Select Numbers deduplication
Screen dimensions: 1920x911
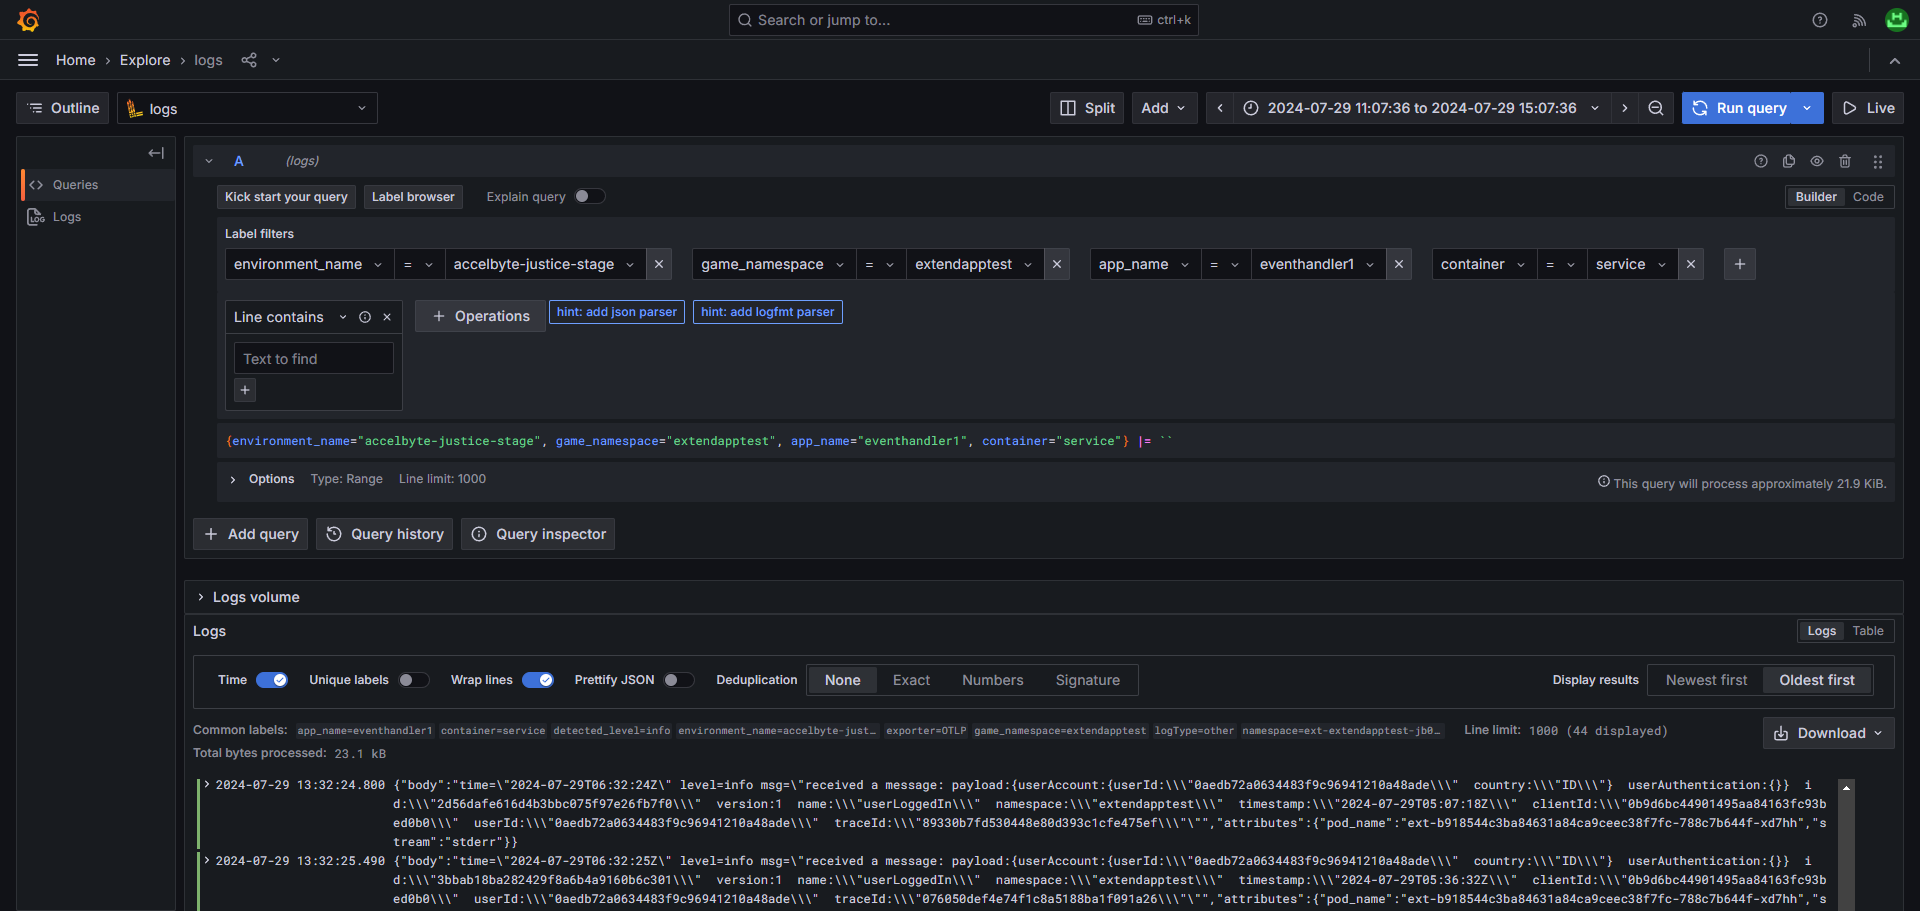(x=993, y=680)
